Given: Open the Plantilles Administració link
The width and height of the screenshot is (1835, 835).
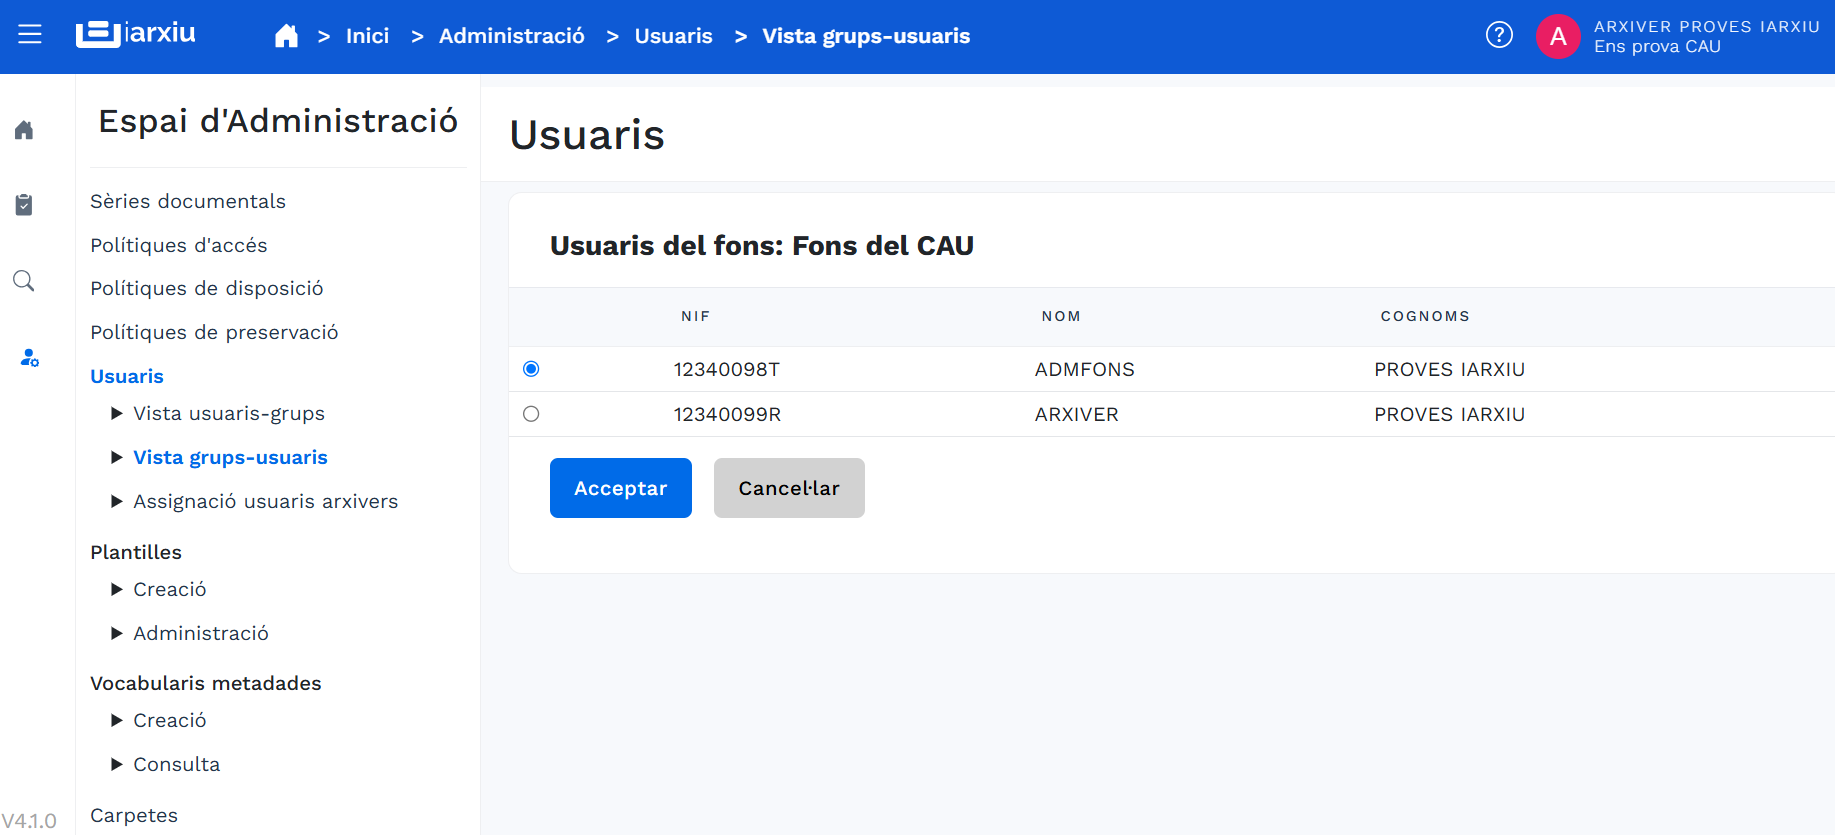Looking at the screenshot, I should coord(201,633).
